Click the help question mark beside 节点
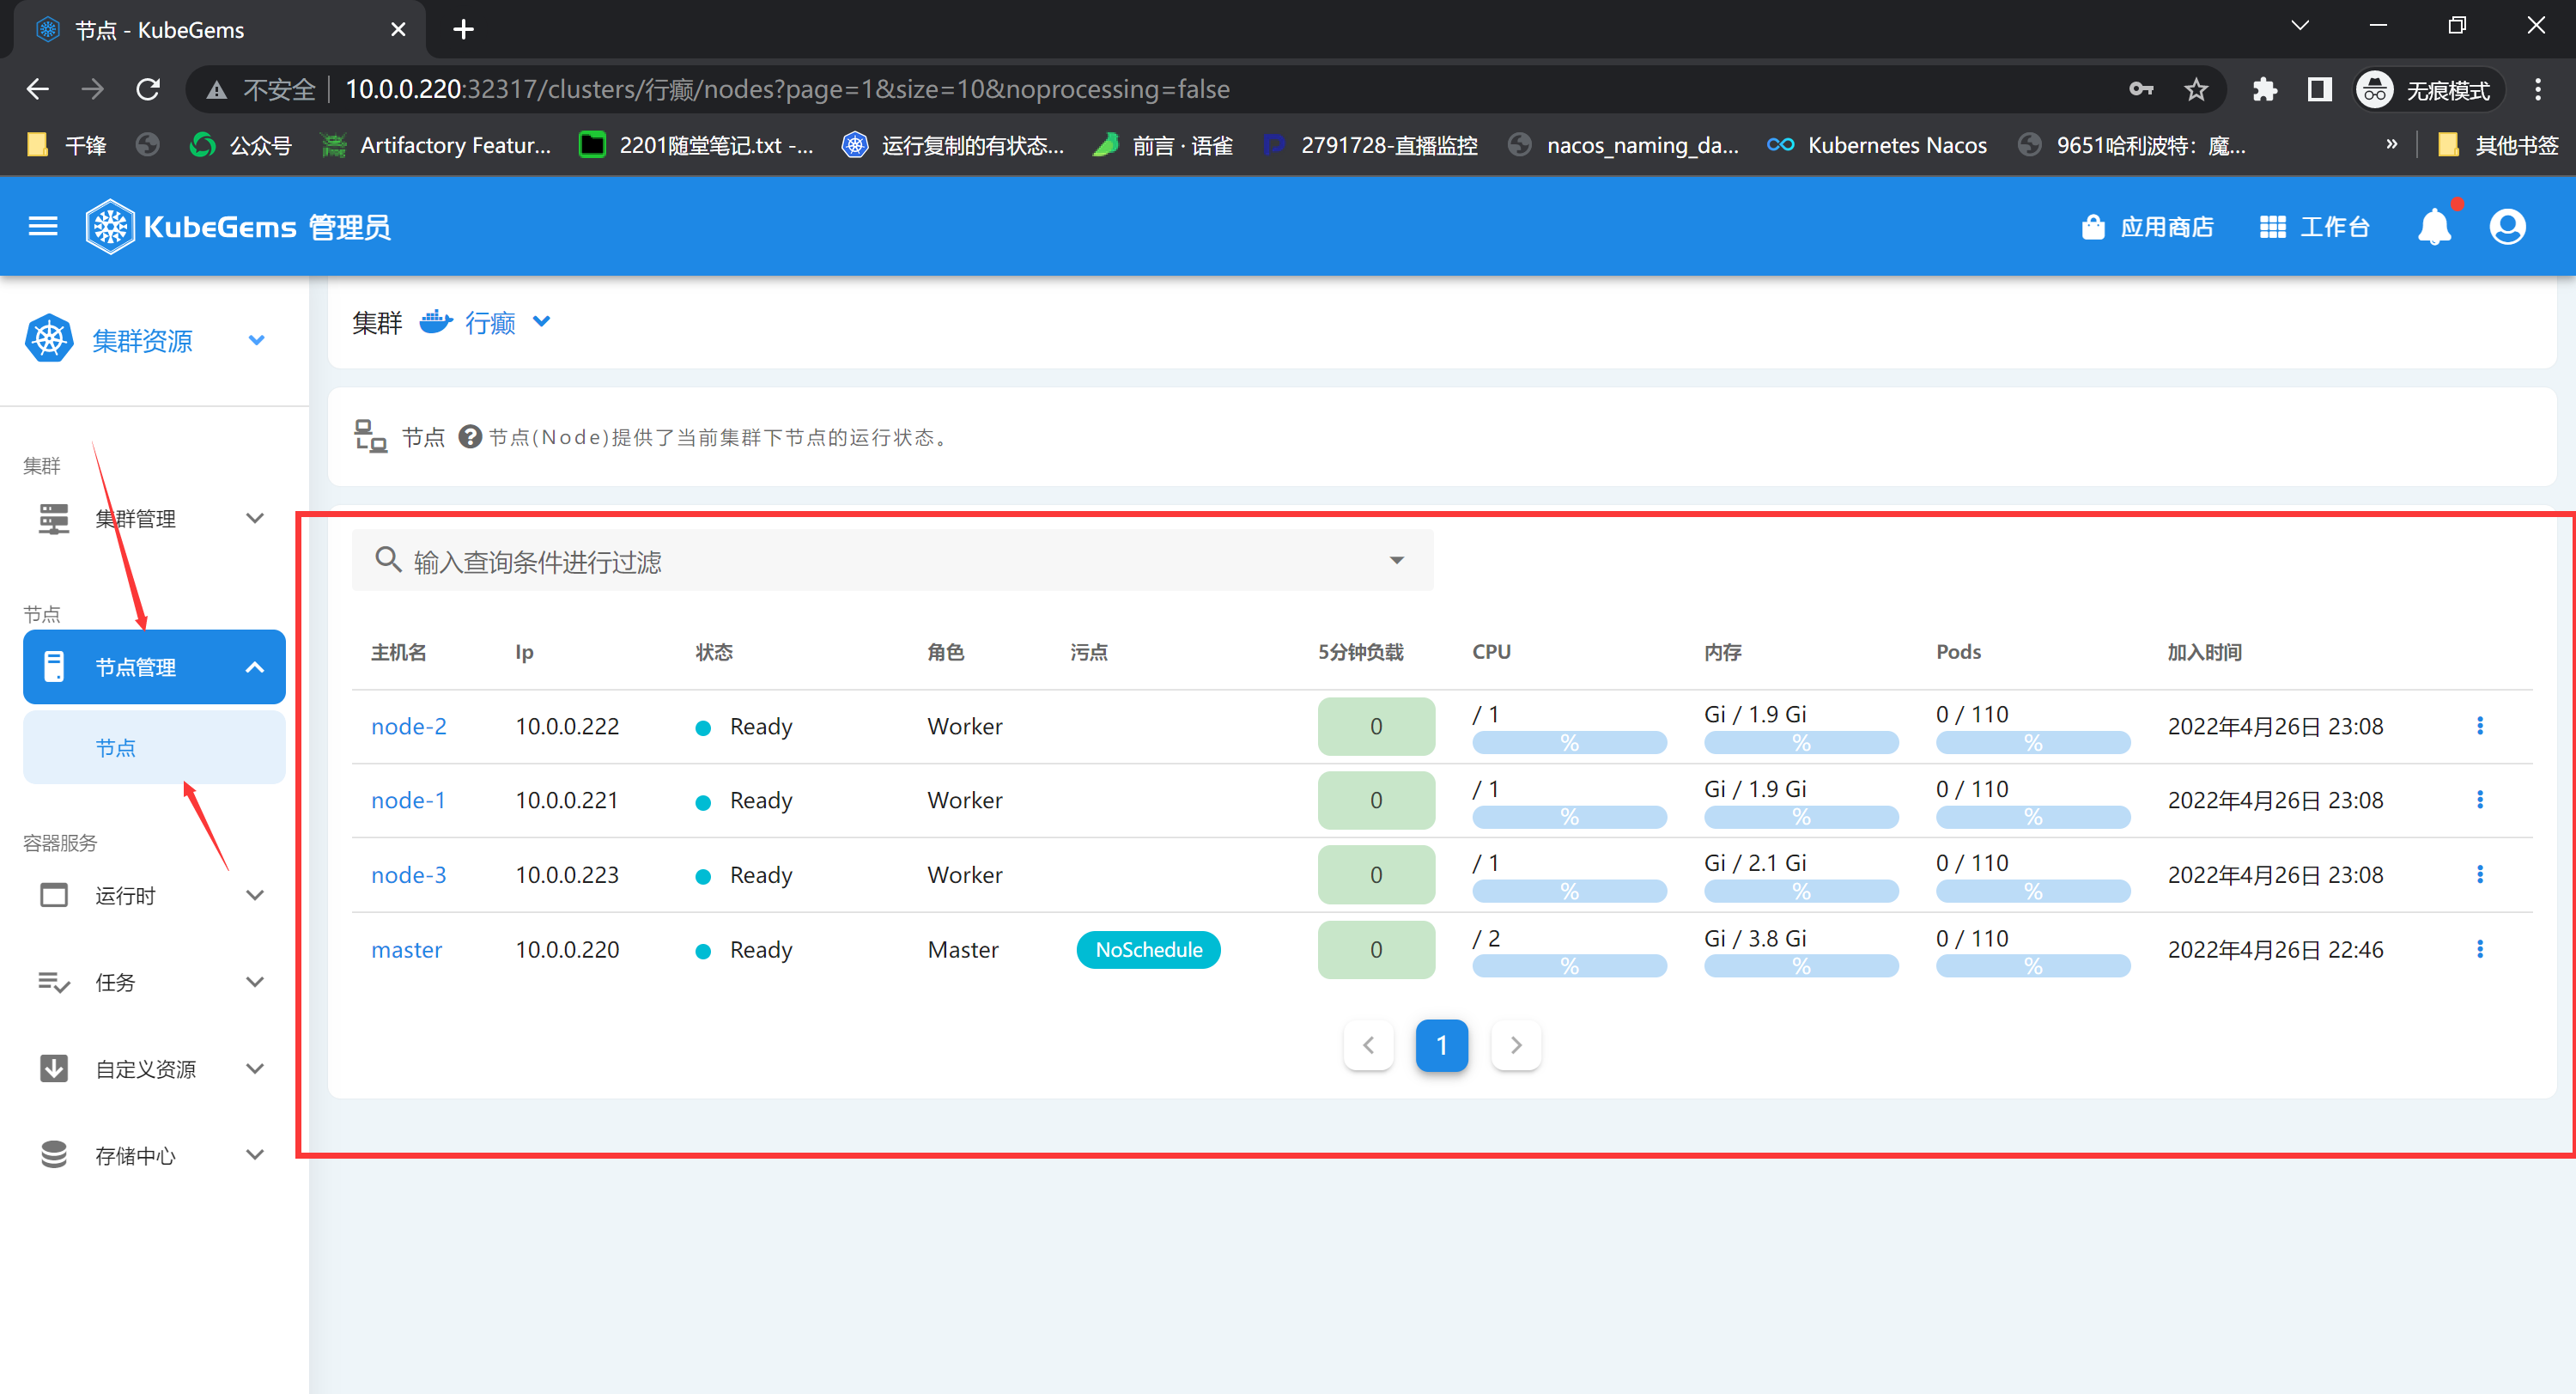Image resolution: width=2576 pixels, height=1394 pixels. (x=470, y=437)
